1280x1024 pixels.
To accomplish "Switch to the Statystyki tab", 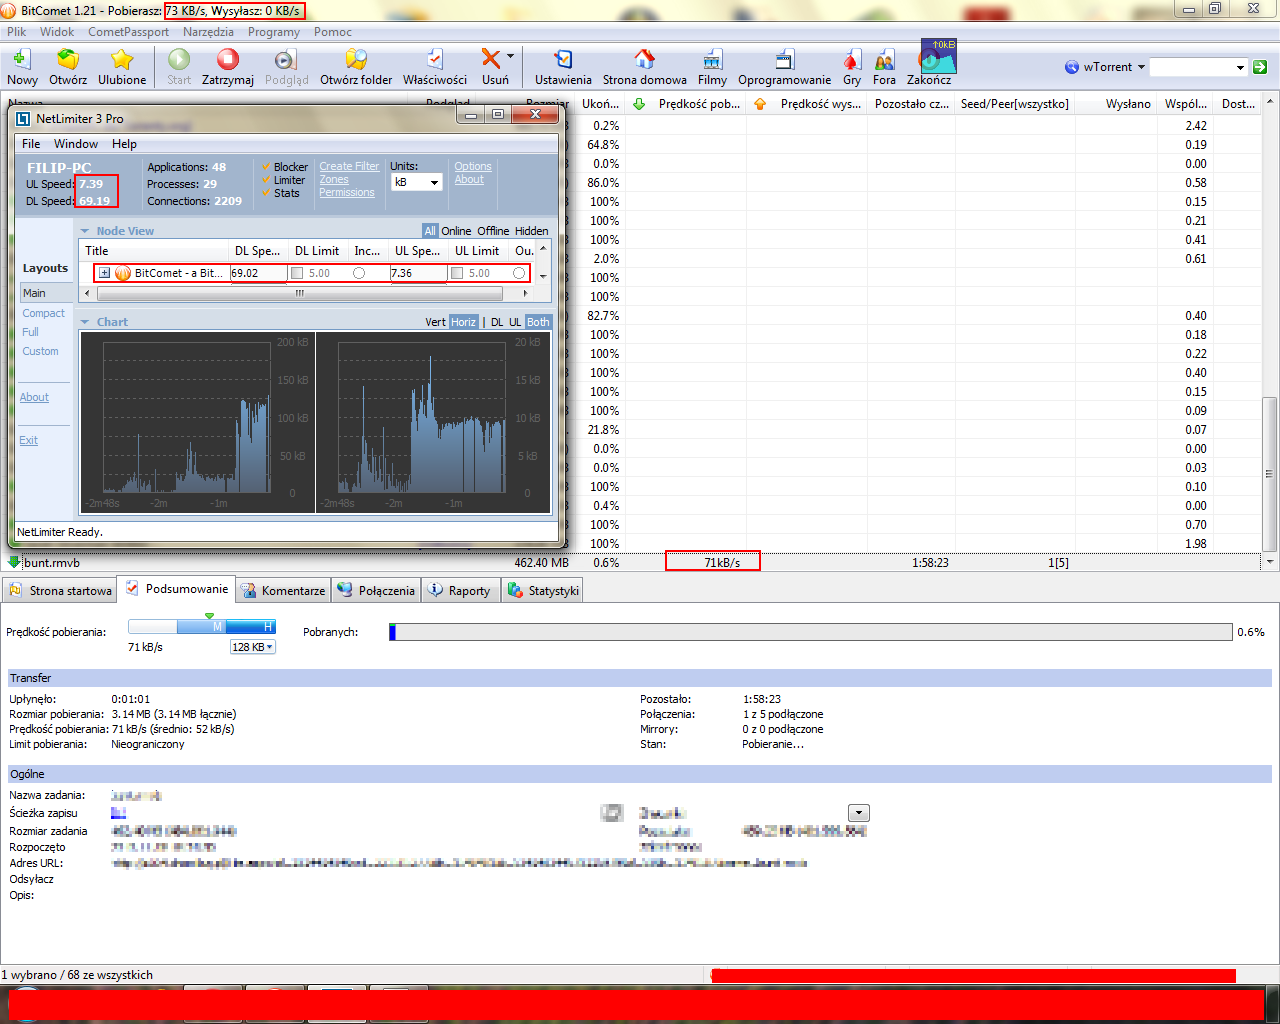I will point(544,591).
